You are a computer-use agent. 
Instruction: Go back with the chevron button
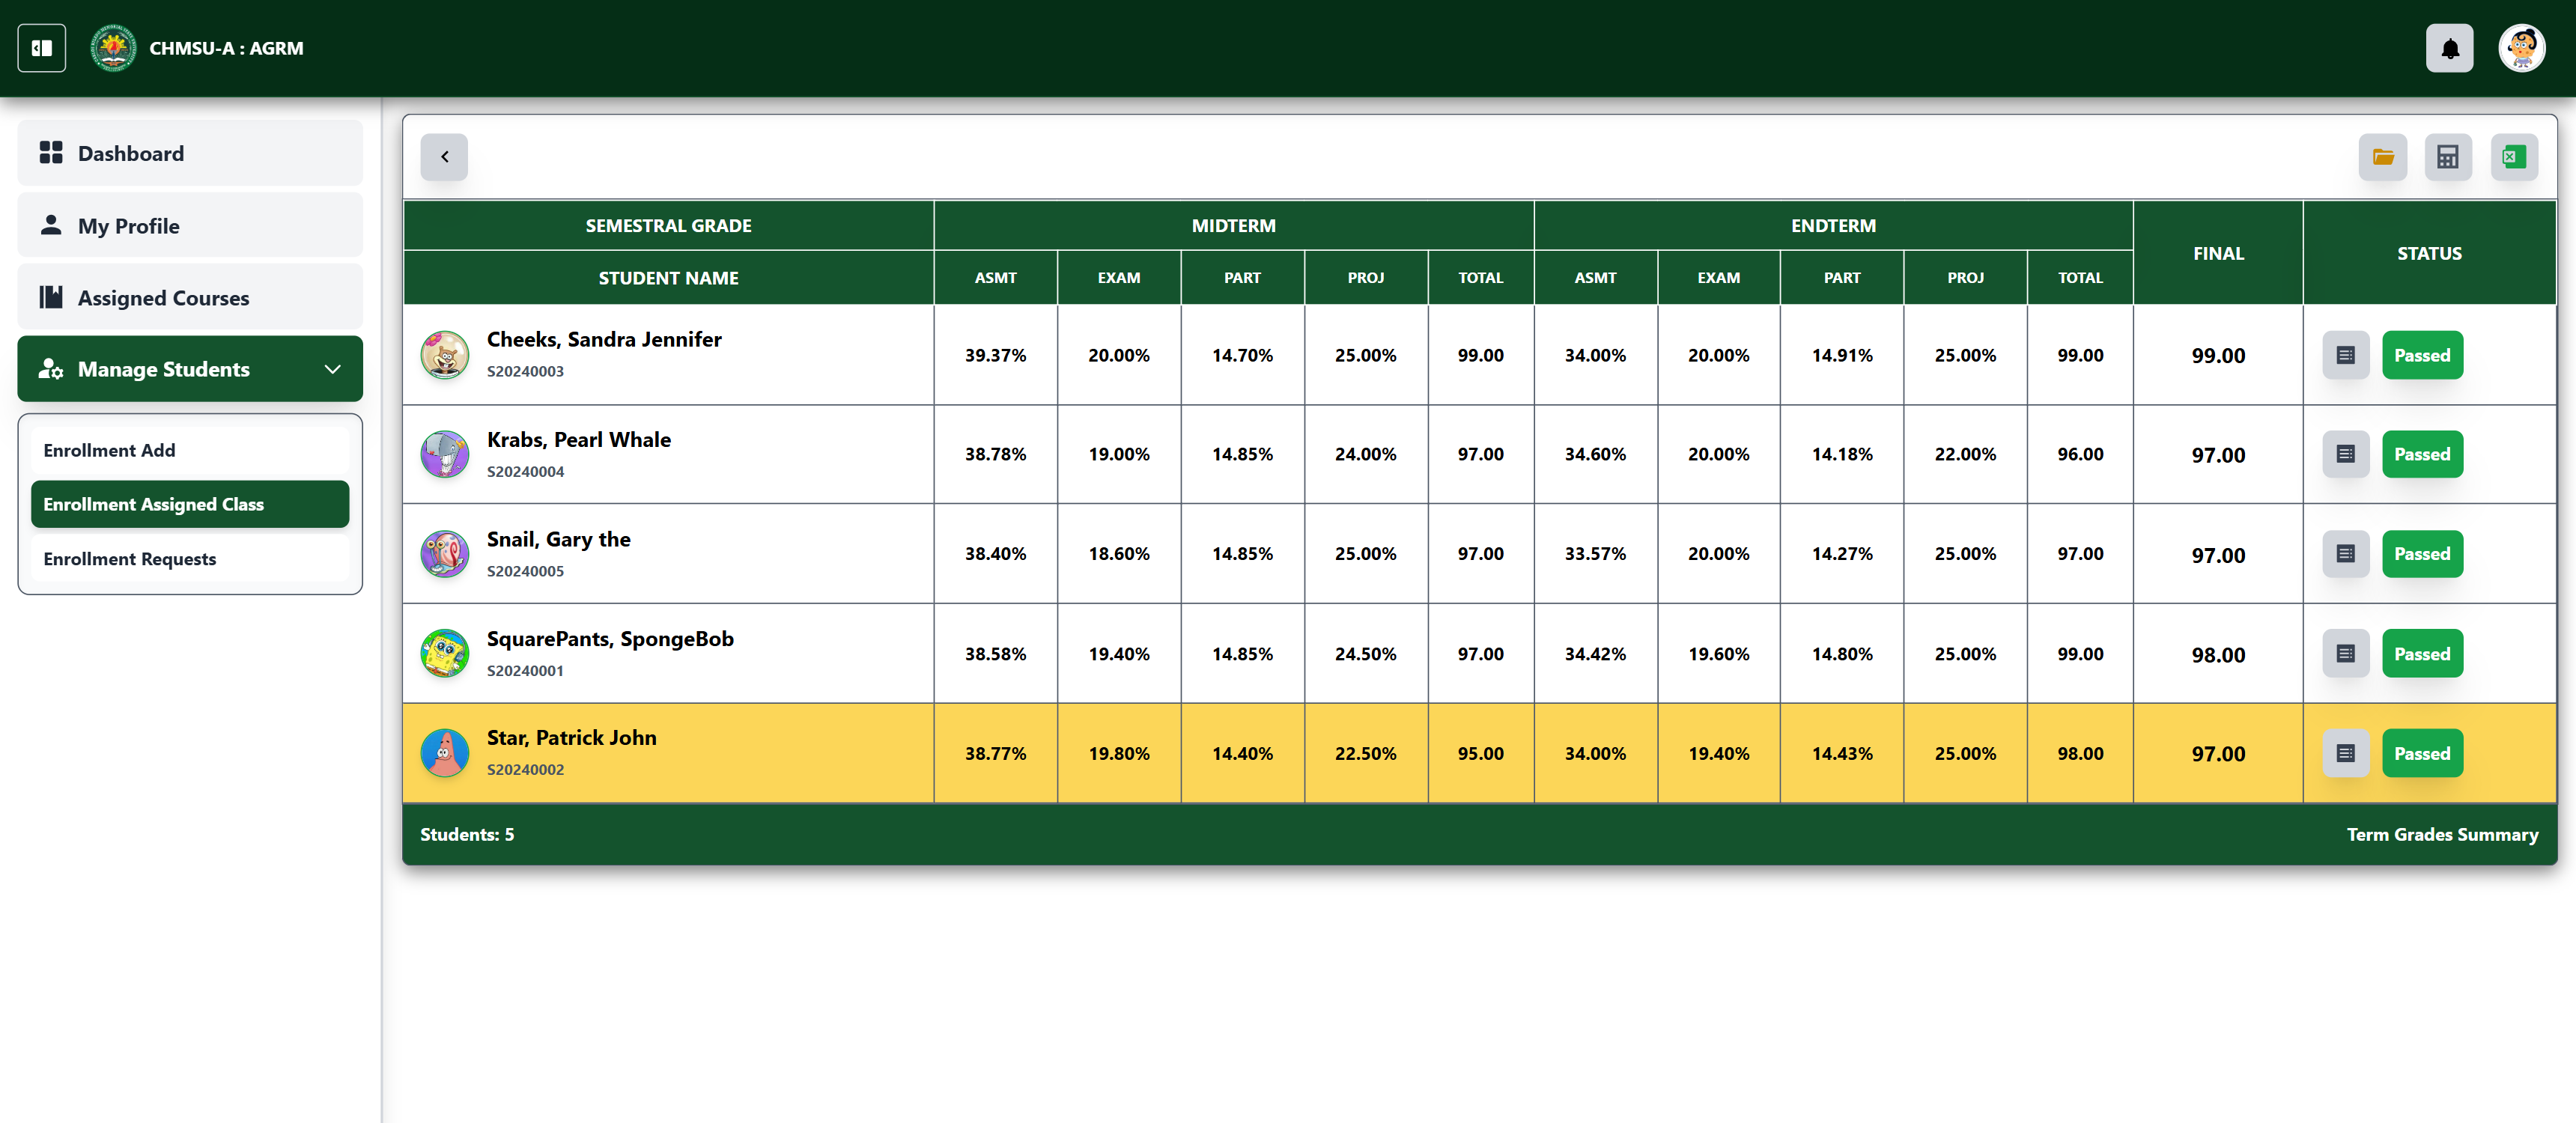(x=444, y=157)
